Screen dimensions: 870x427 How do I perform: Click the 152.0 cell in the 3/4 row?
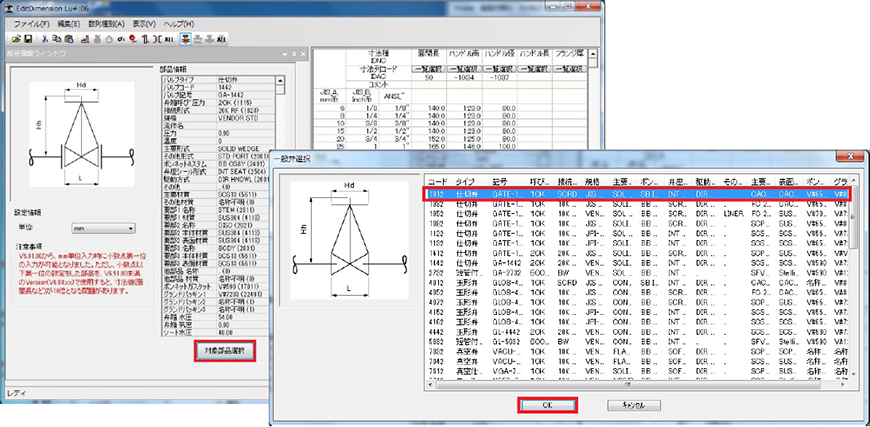(x=428, y=139)
